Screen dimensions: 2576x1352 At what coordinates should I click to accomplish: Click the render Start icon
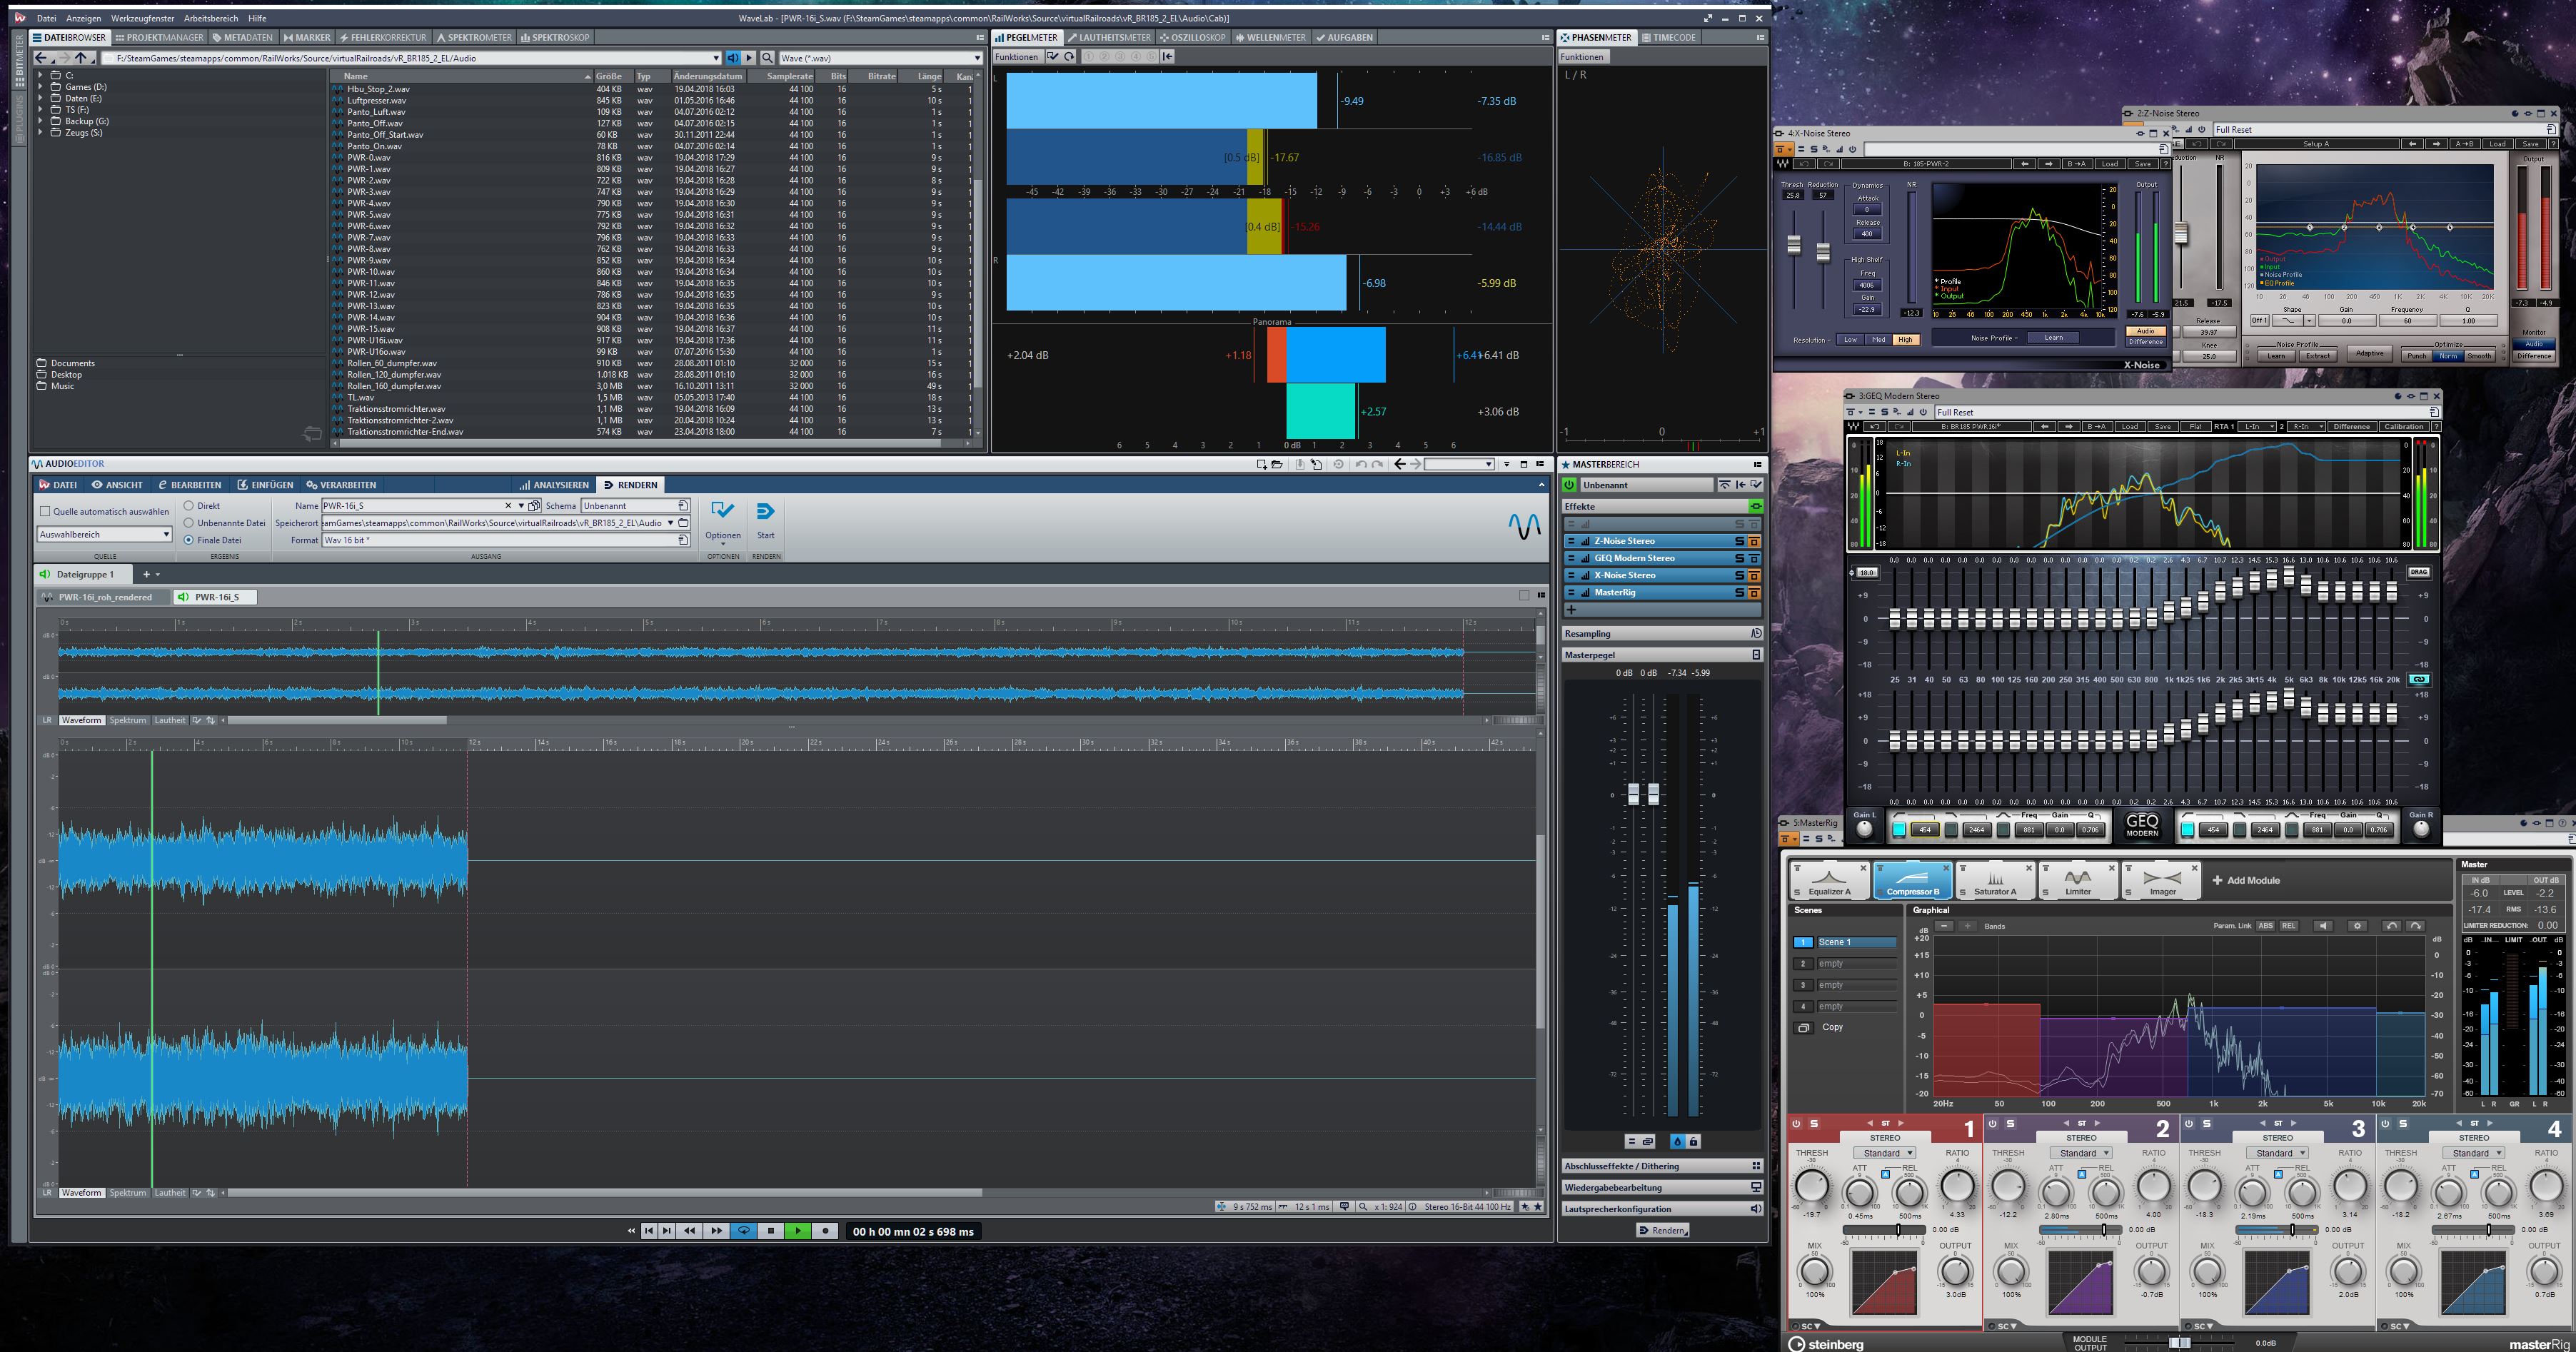click(765, 512)
